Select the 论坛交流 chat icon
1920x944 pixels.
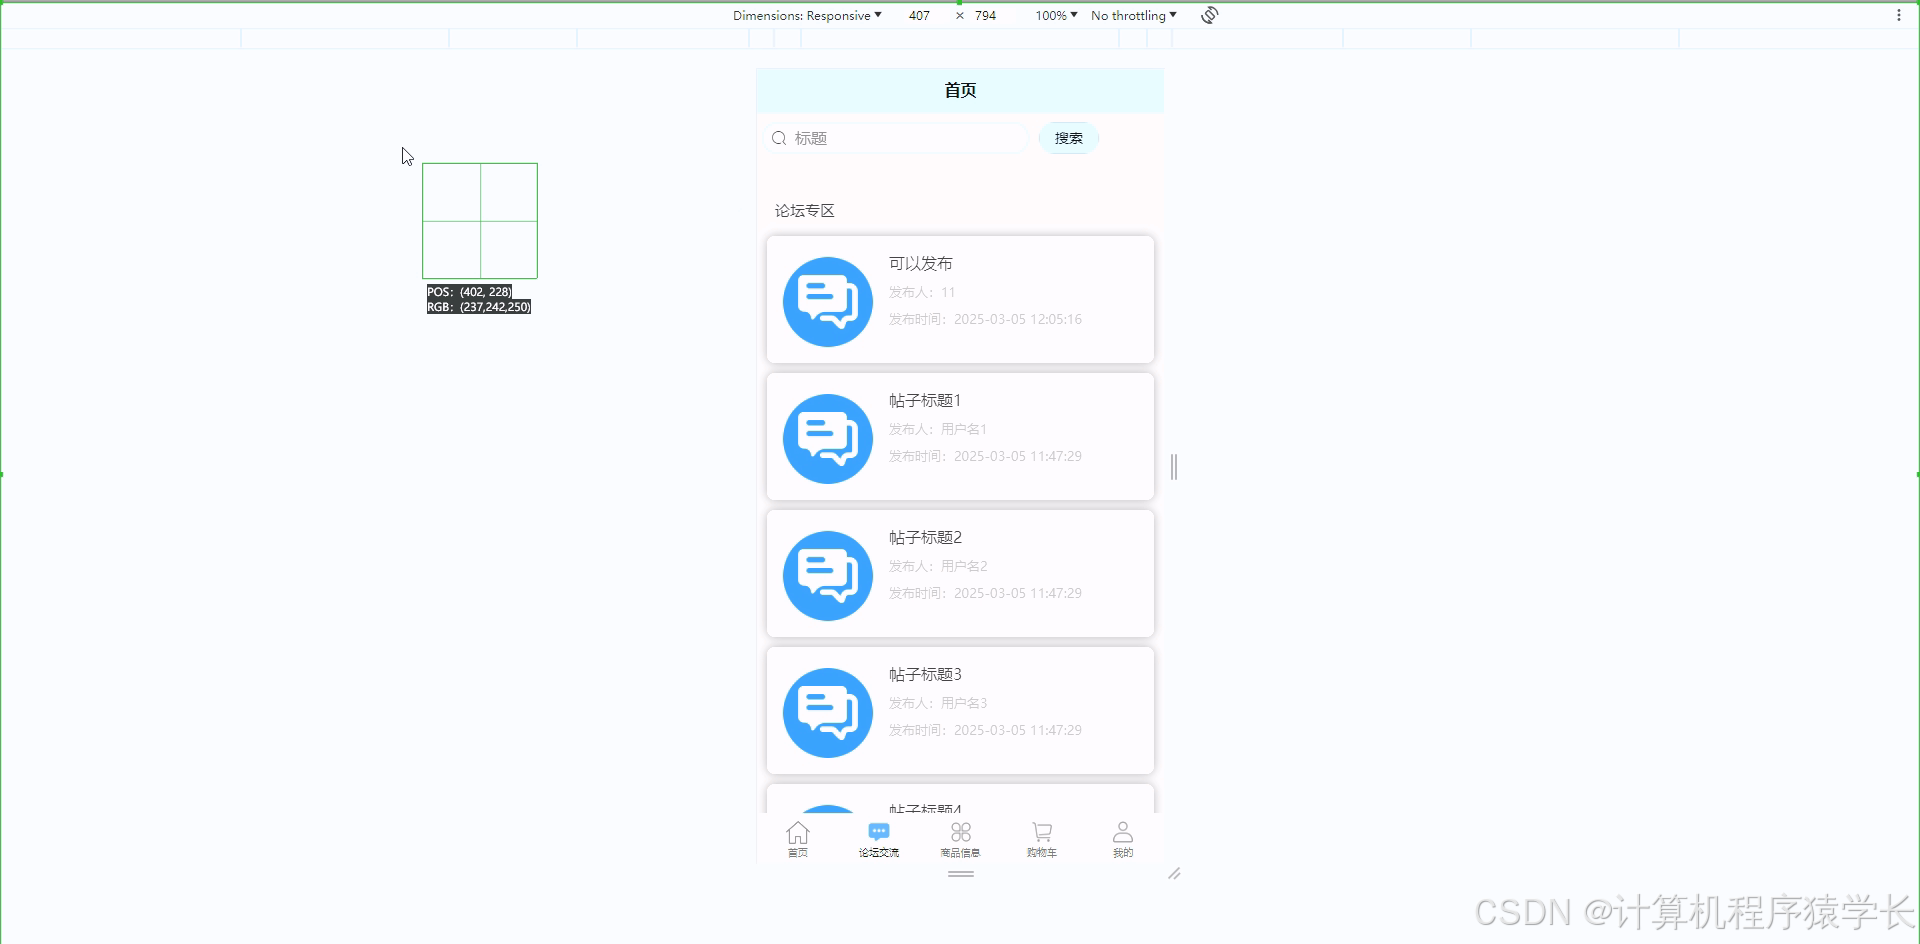click(878, 831)
